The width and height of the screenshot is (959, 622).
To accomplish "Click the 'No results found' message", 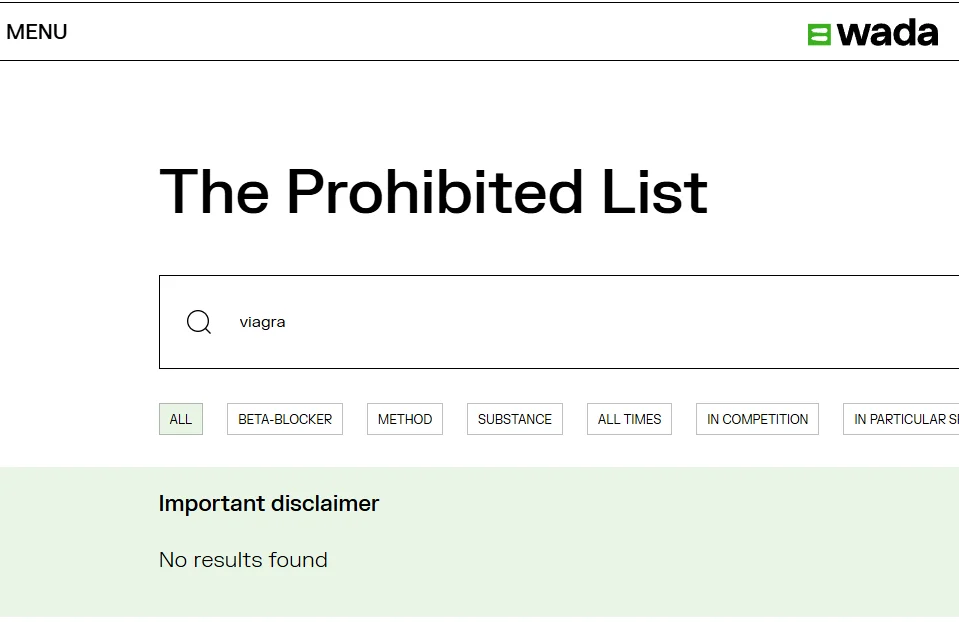I will pos(243,560).
